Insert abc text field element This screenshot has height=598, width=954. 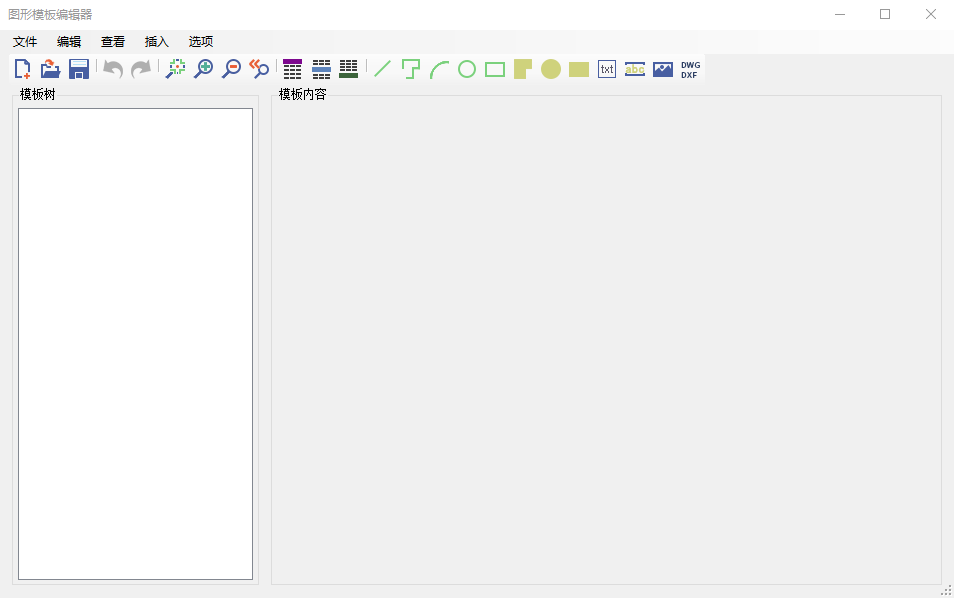coord(635,69)
